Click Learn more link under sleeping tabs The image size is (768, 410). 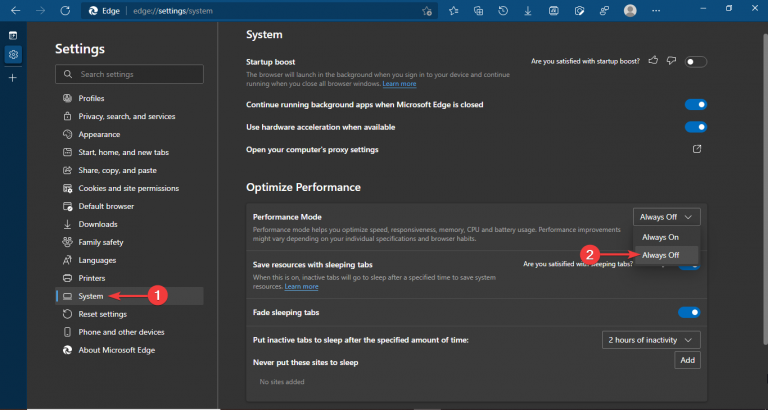[301, 287]
